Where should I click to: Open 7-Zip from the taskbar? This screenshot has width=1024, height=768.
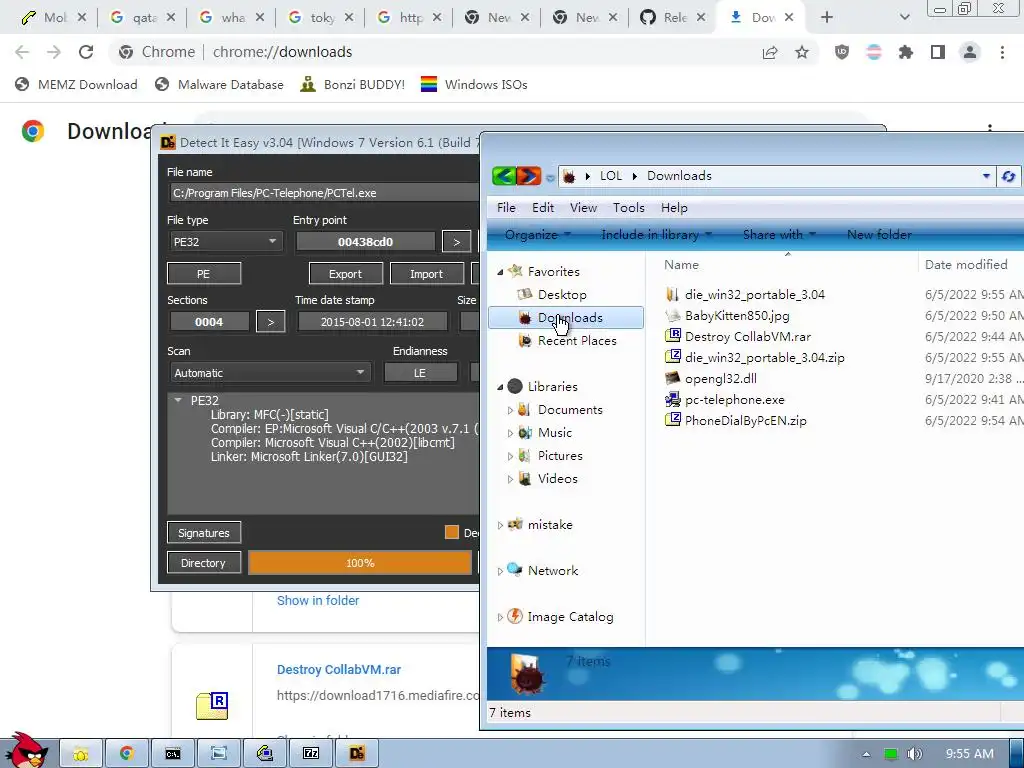(311, 754)
